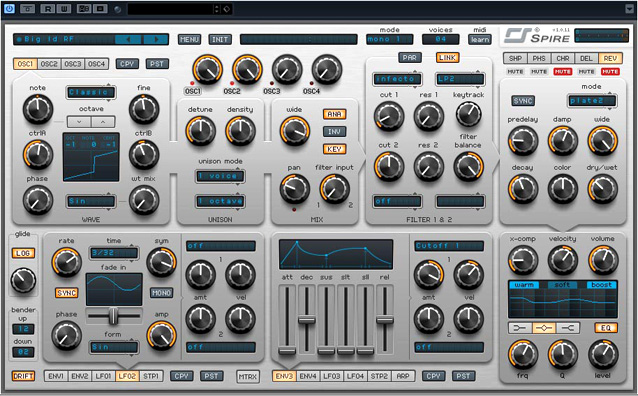Click the OSC4 mix level knob
The image size is (638, 396).
coord(327,70)
